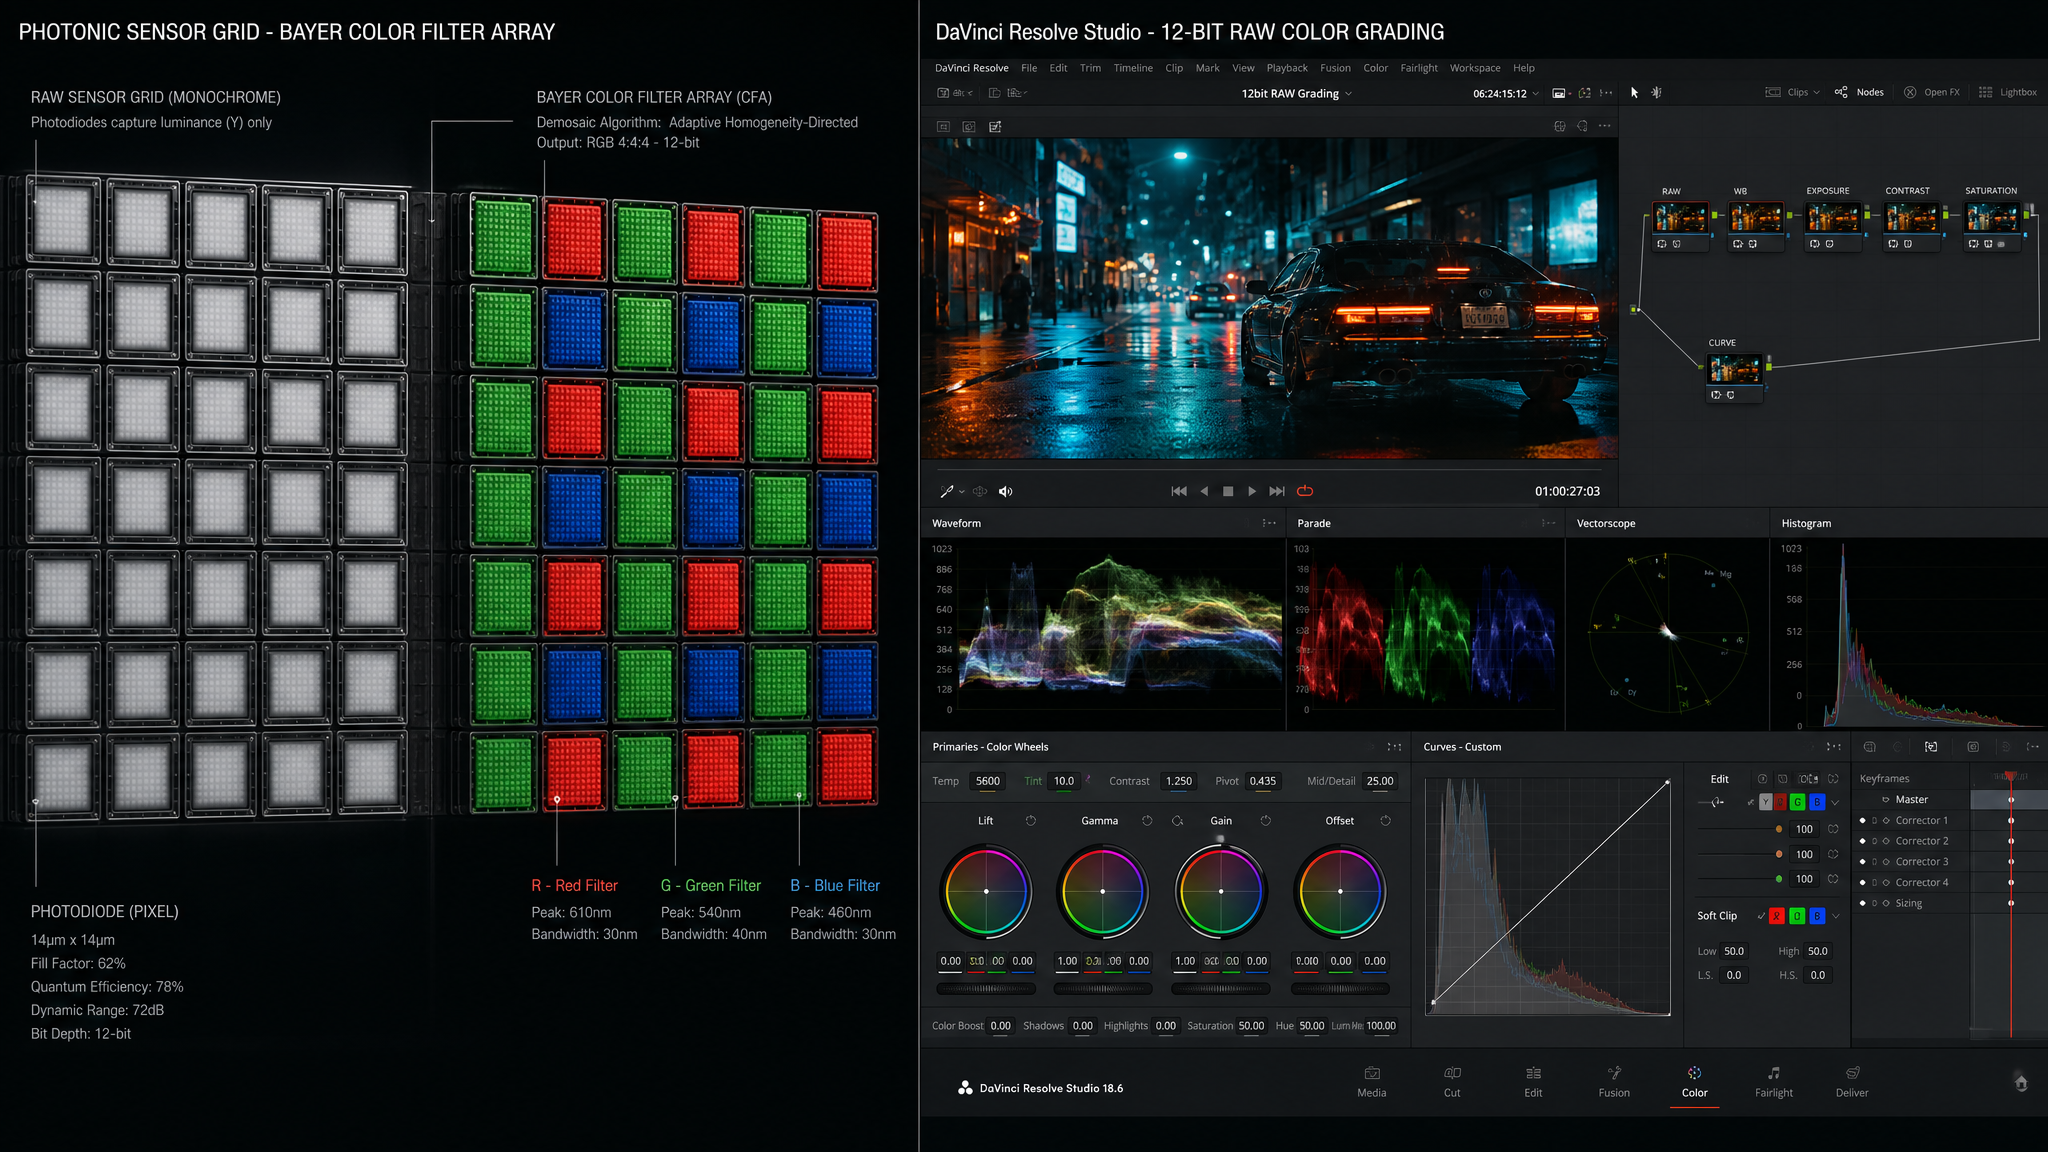
Task: Jump to last frame in viewer transport
Action: [1277, 491]
